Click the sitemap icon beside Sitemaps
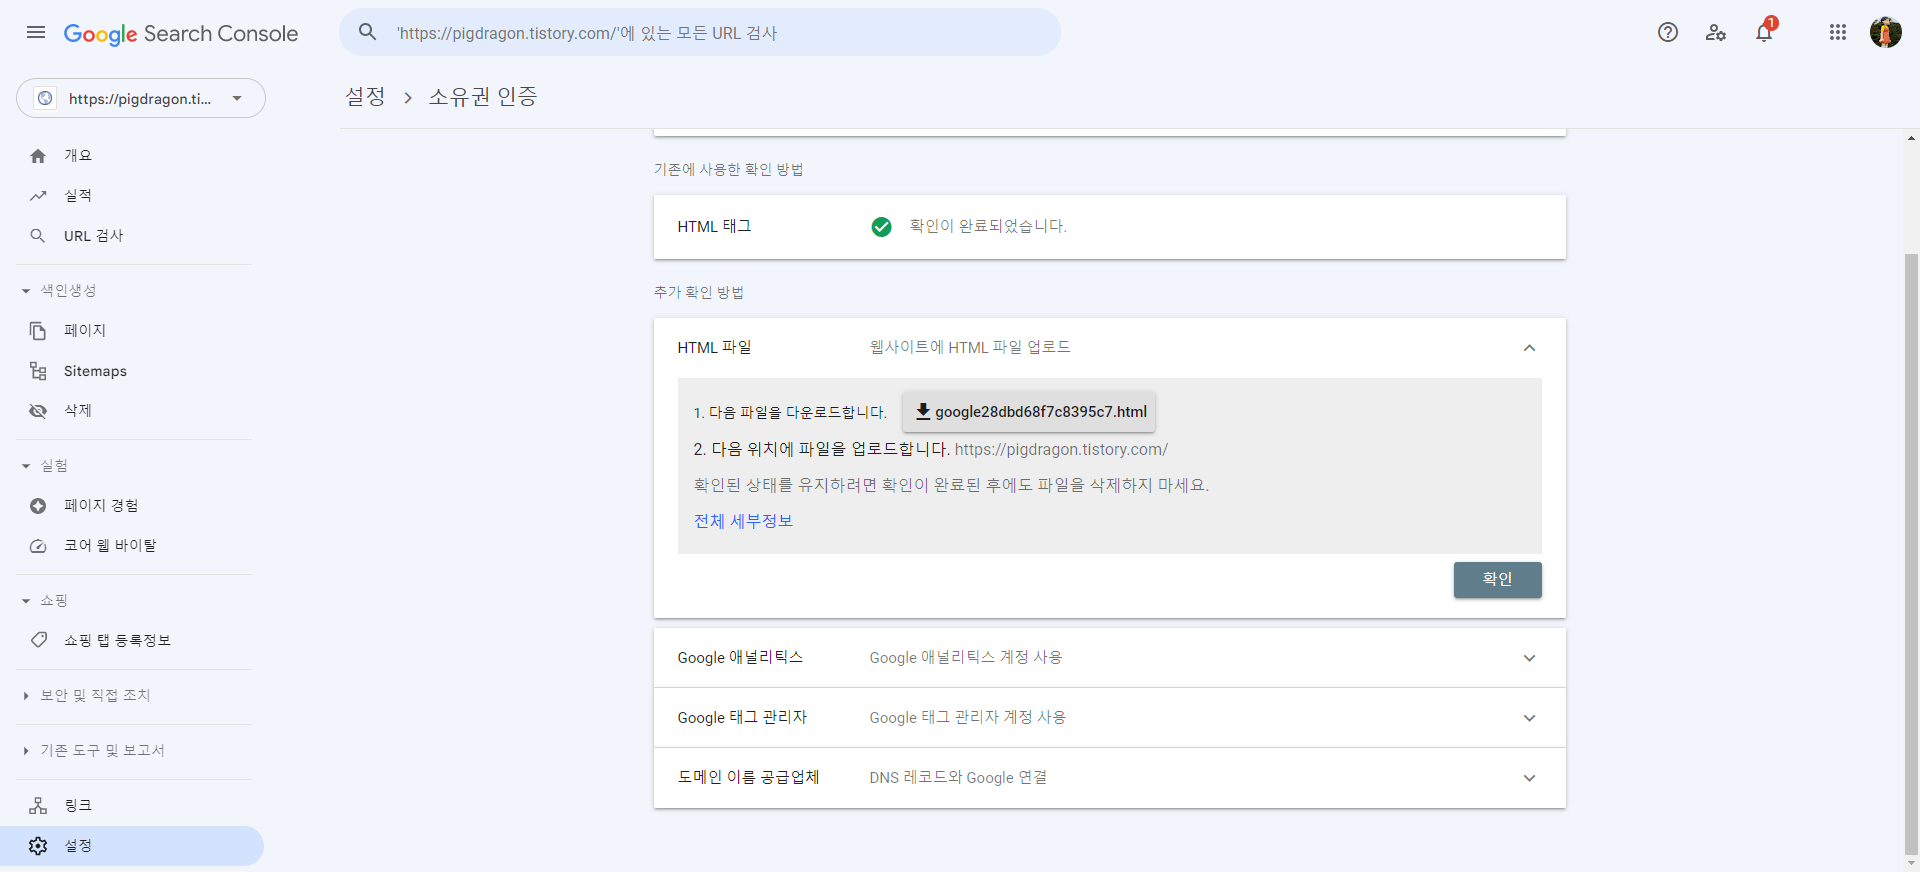Viewport: 1920px width, 872px height. pyautogui.click(x=38, y=371)
